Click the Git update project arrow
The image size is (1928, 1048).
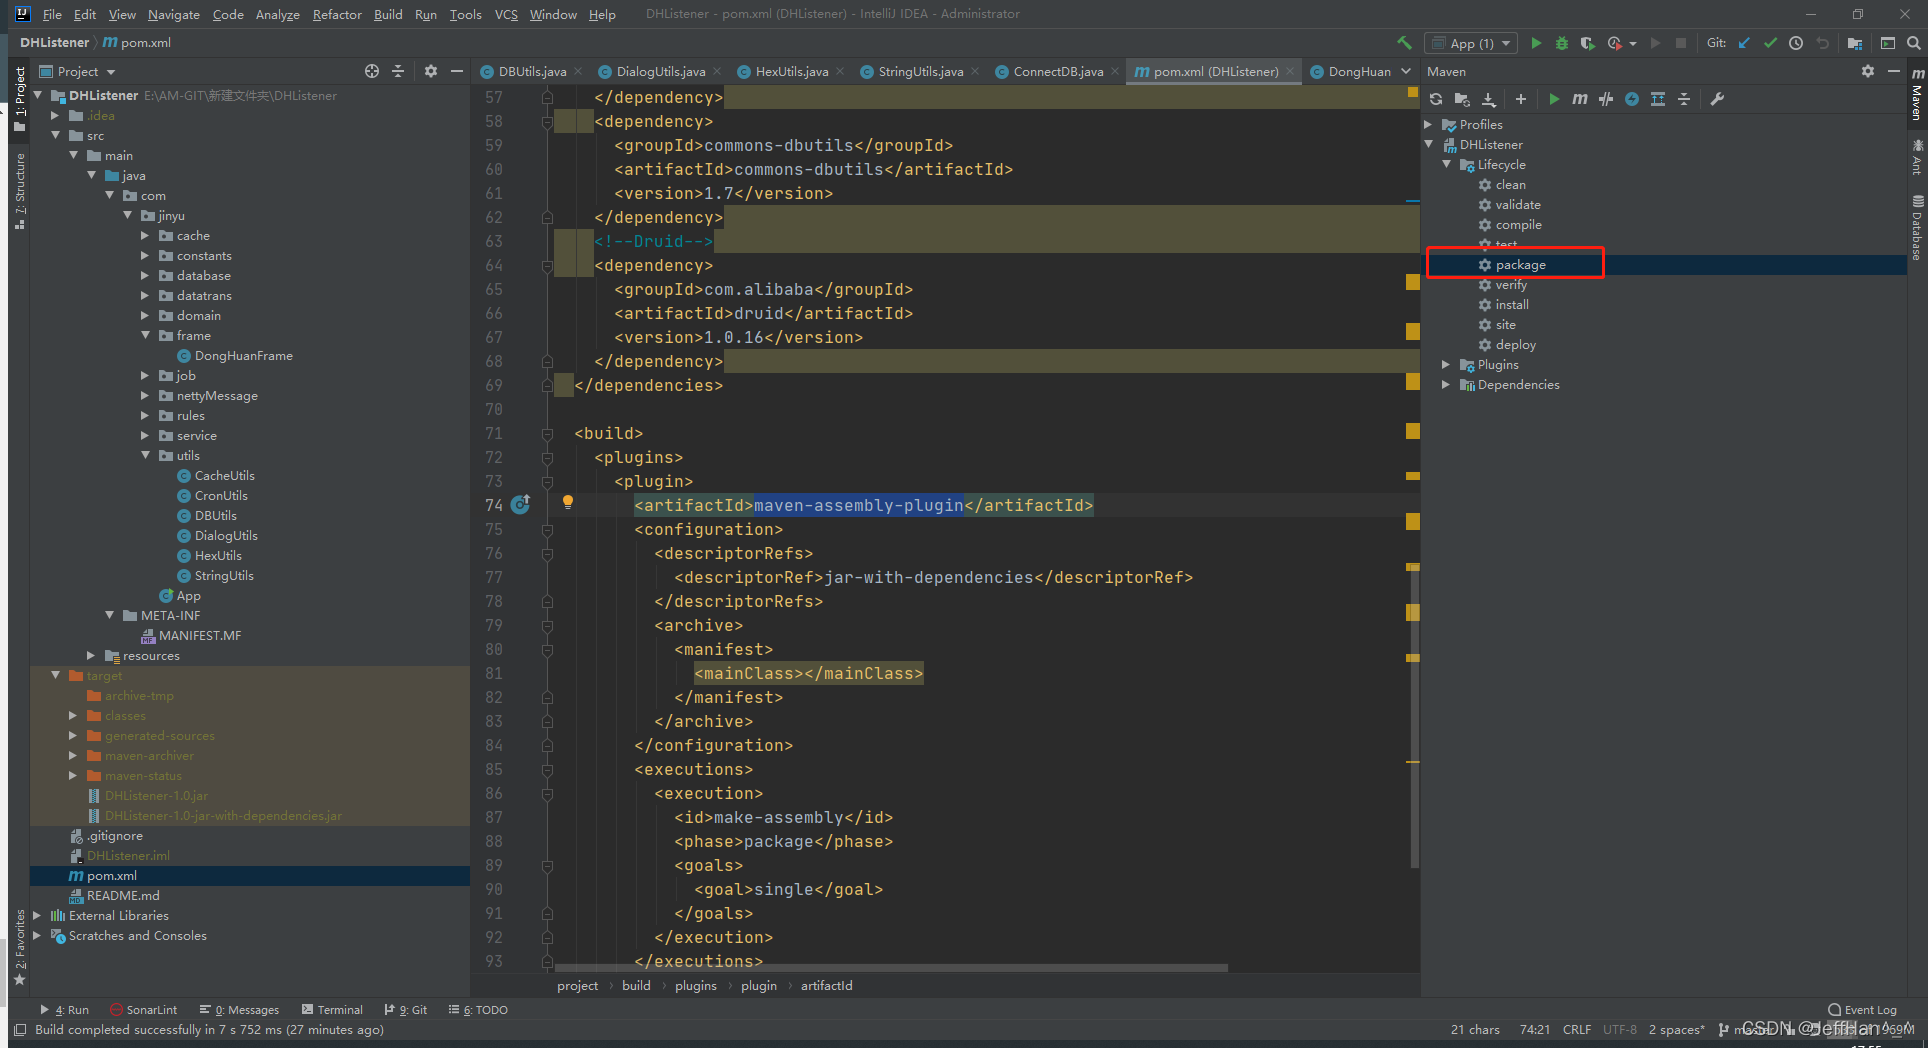tap(1744, 43)
